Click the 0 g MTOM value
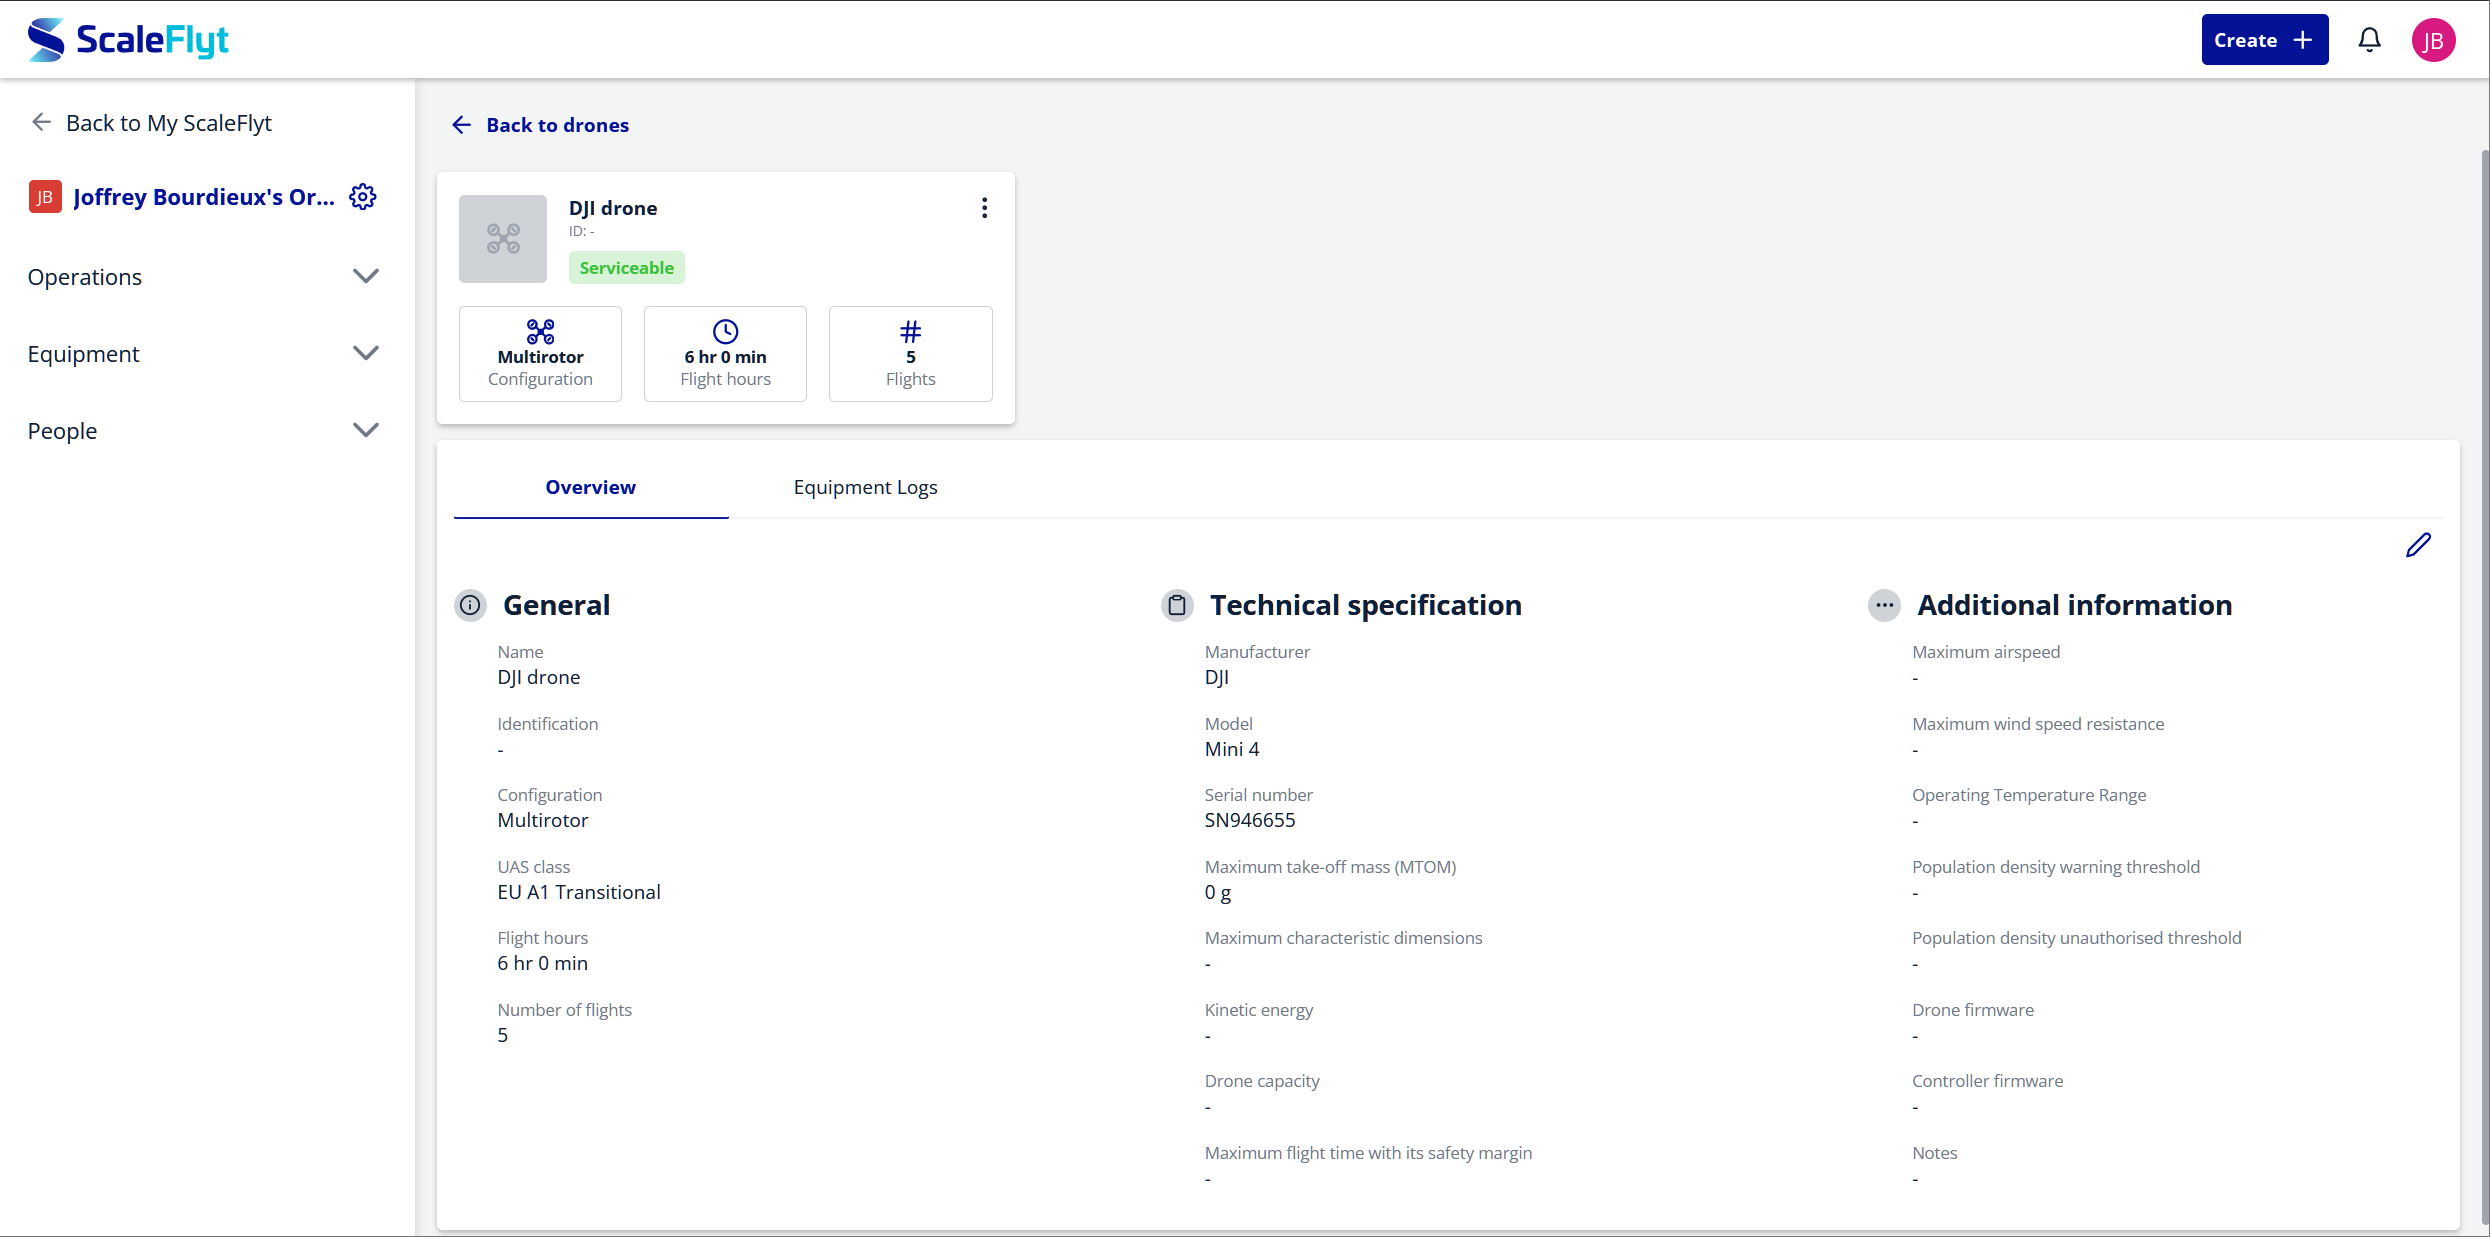 coord(1218,892)
